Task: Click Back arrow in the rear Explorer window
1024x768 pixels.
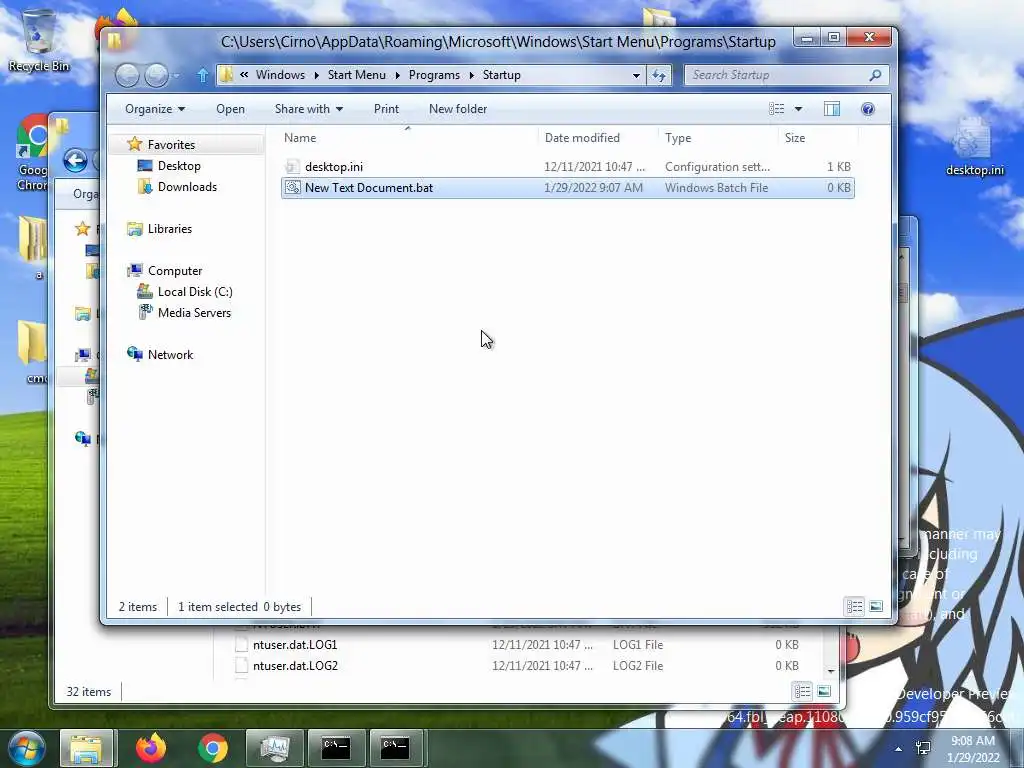Action: pos(76,161)
